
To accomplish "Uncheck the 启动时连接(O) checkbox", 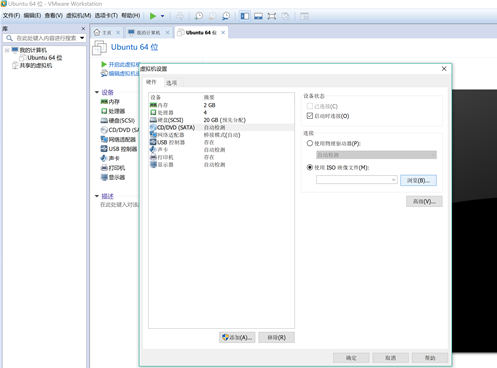I will click(x=310, y=116).
